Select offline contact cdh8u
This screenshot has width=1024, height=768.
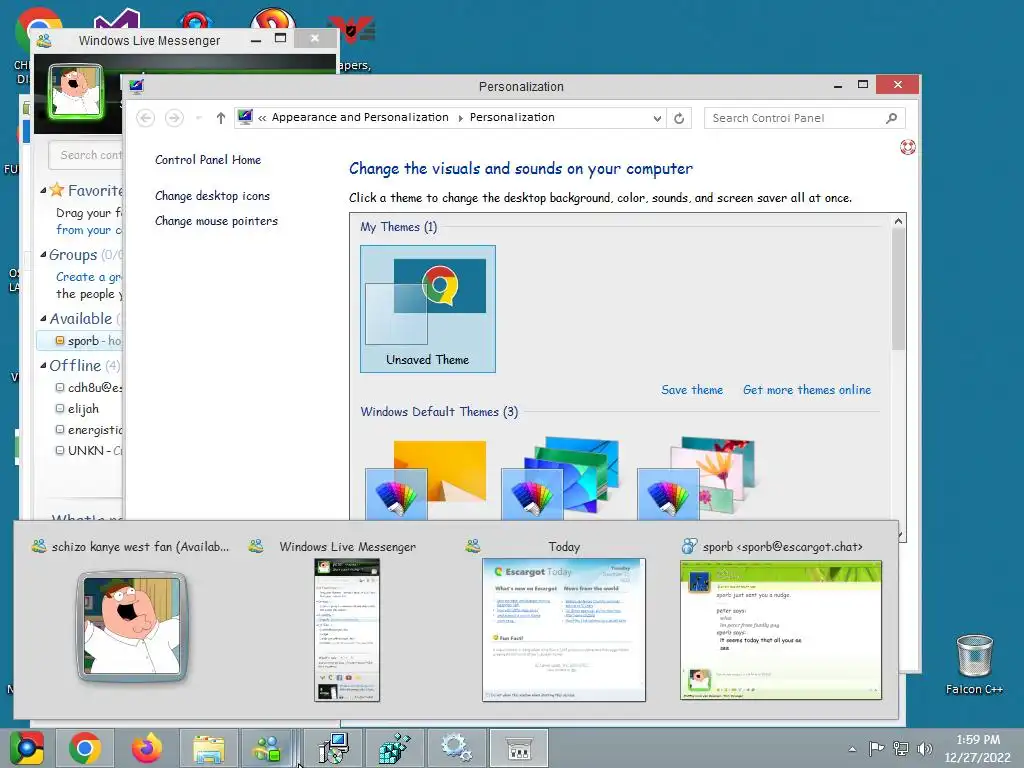click(x=88, y=388)
